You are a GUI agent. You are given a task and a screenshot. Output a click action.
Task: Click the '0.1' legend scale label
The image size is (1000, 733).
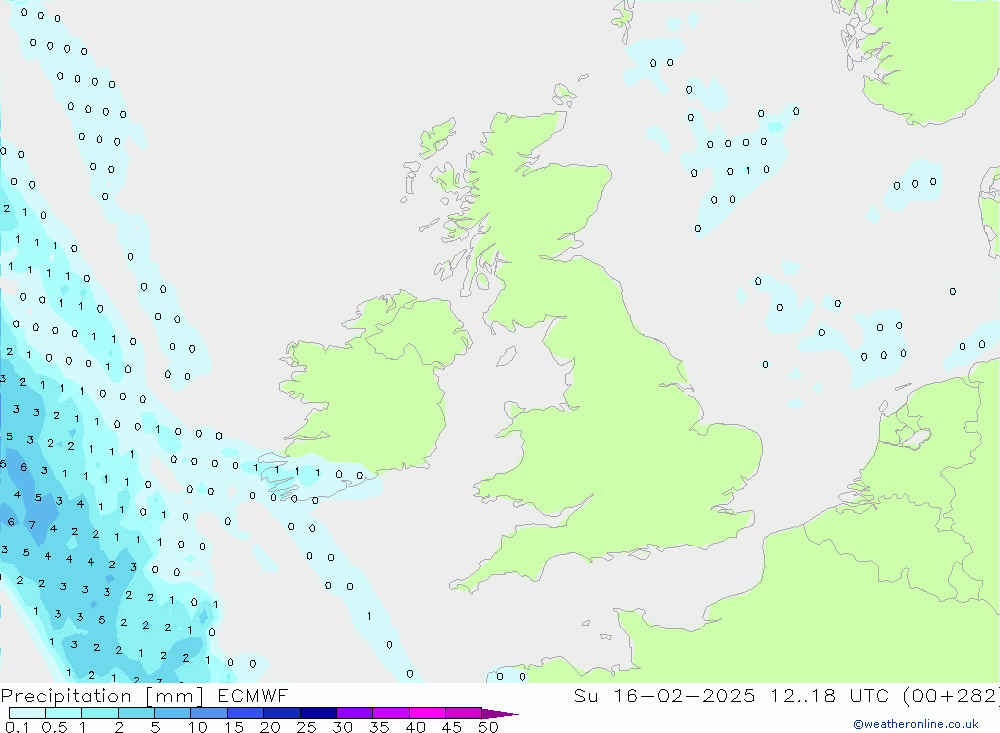(x=17, y=727)
